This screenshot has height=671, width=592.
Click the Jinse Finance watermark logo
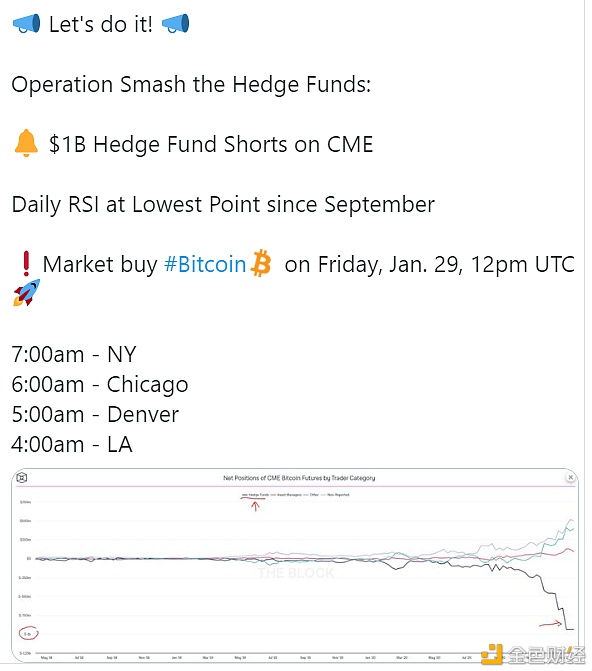coord(534,655)
